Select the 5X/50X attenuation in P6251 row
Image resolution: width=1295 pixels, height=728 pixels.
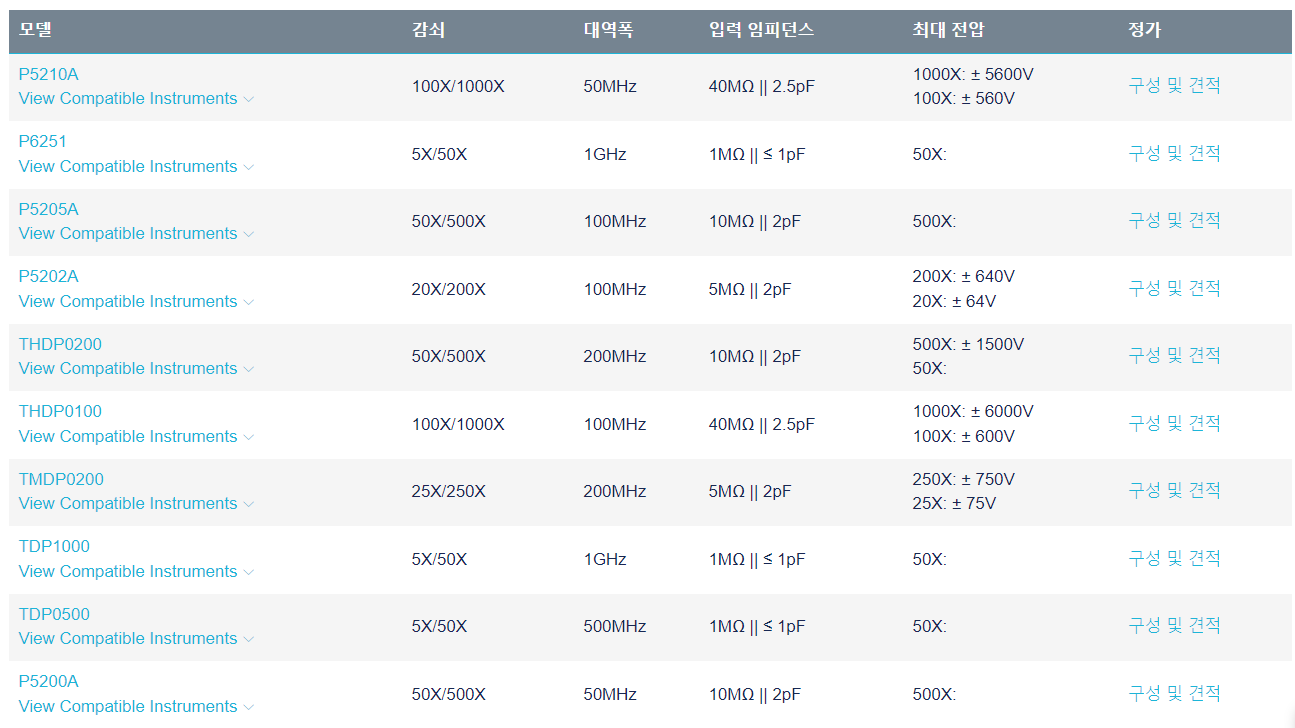click(439, 154)
